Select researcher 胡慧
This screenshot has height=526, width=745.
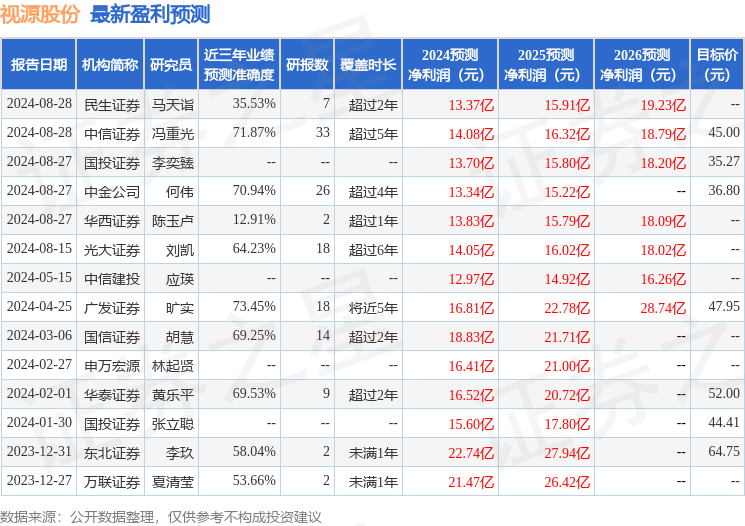pyautogui.click(x=180, y=336)
